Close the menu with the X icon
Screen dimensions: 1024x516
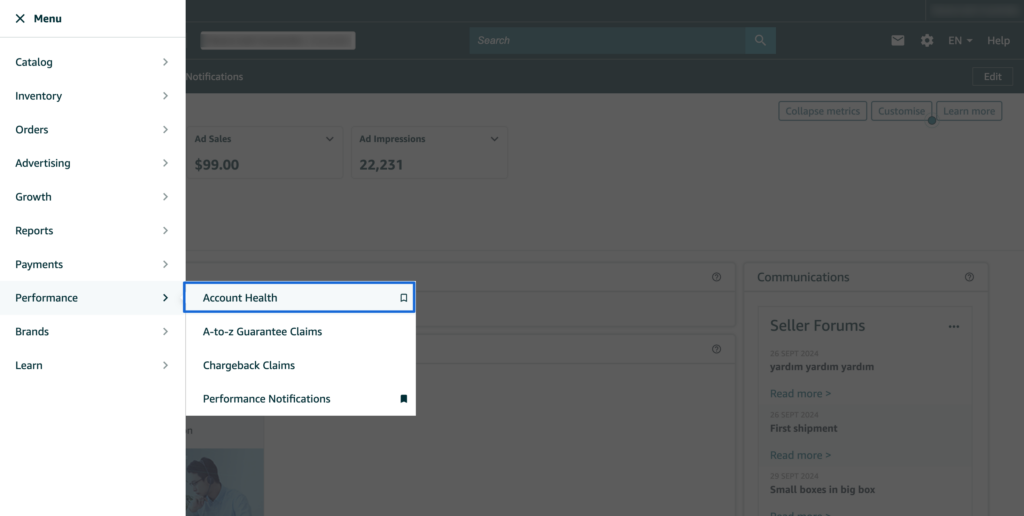20,18
